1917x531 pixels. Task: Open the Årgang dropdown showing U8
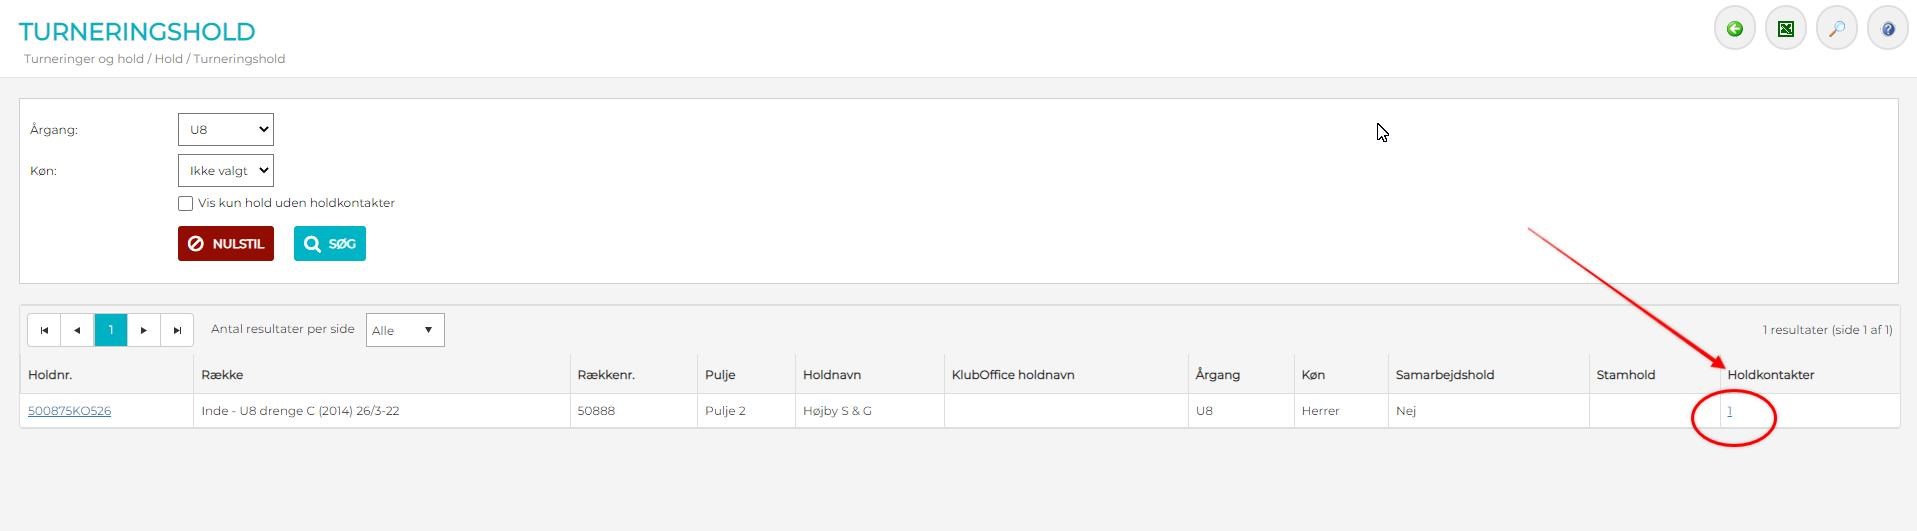coord(226,129)
